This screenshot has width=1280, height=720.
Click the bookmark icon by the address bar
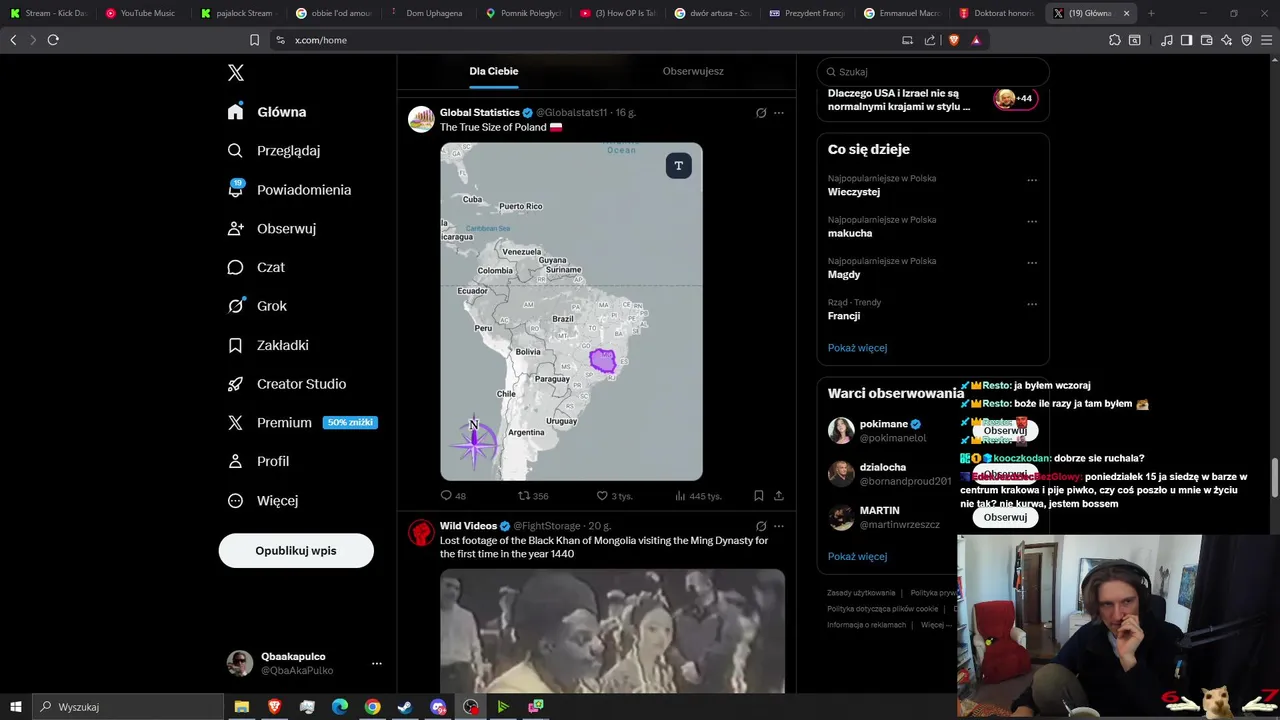pyautogui.click(x=254, y=40)
